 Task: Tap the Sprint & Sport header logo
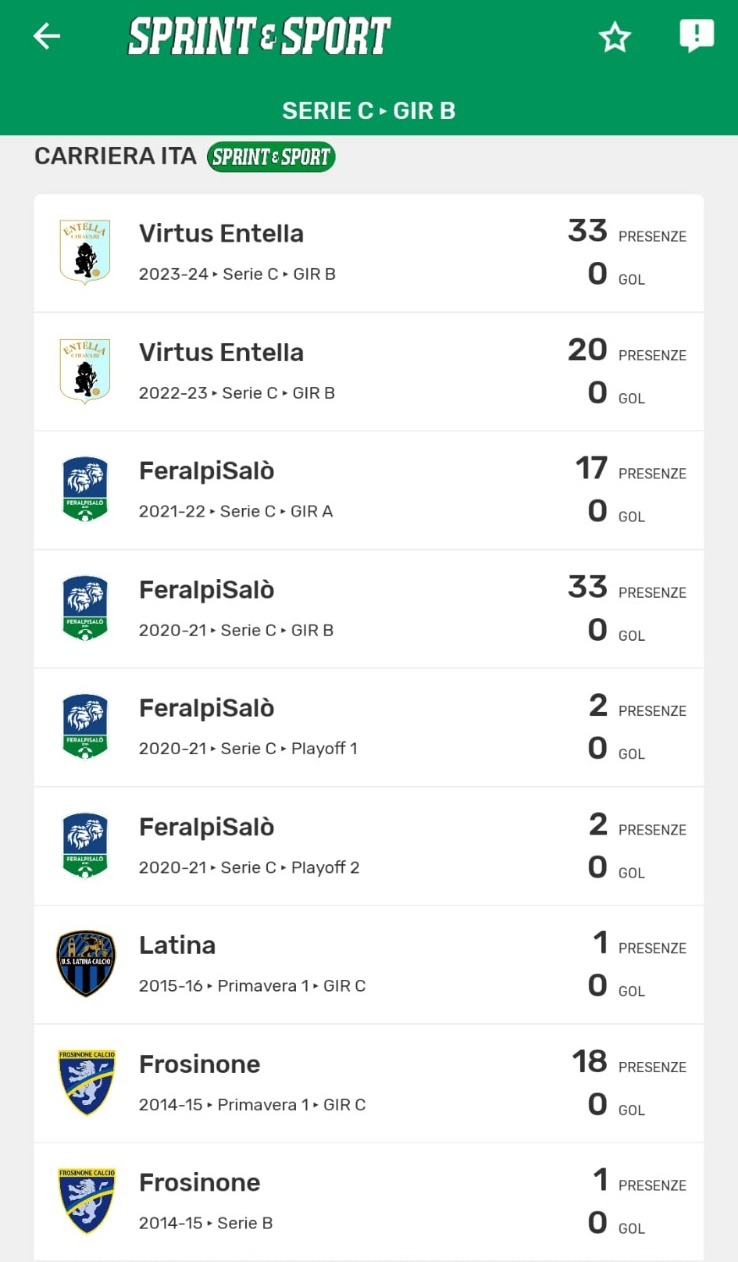click(259, 37)
